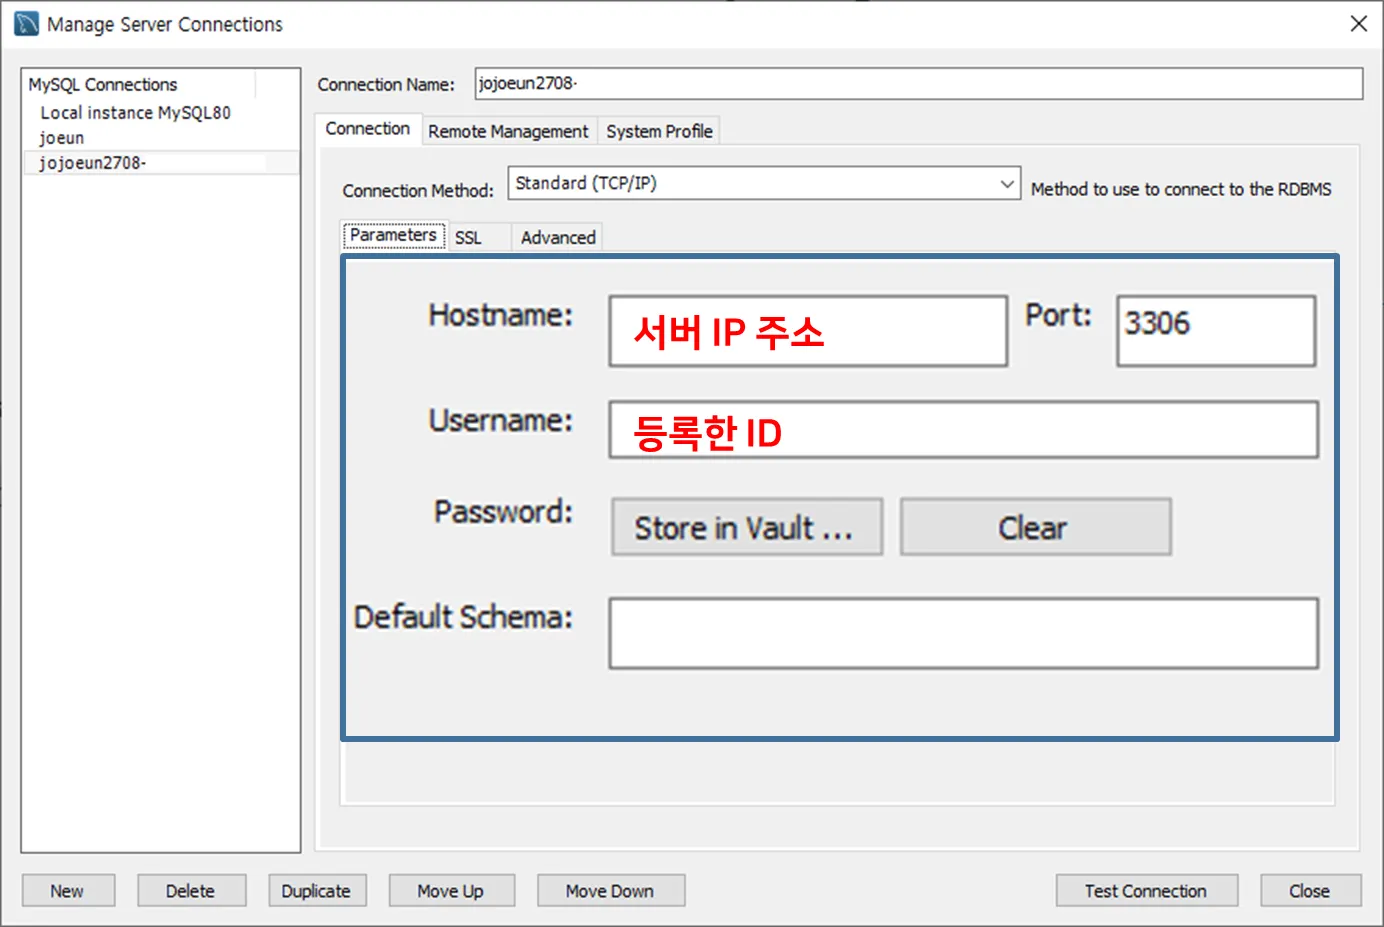
Task: Duplicate the selected connection
Action: [317, 891]
